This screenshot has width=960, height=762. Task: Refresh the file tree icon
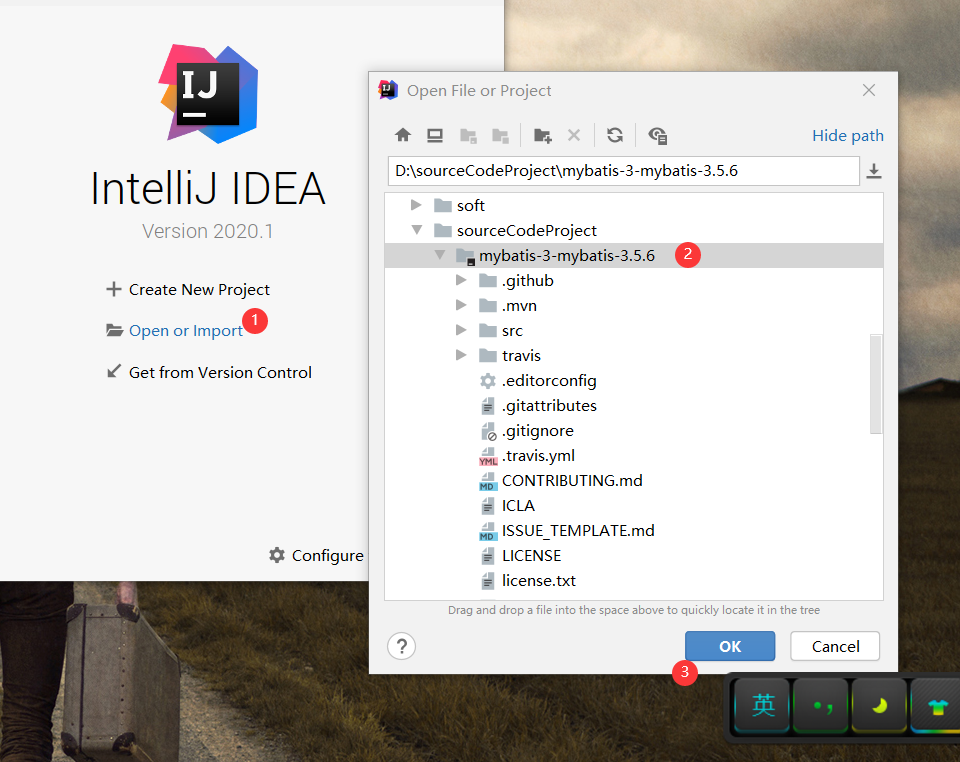[615, 135]
